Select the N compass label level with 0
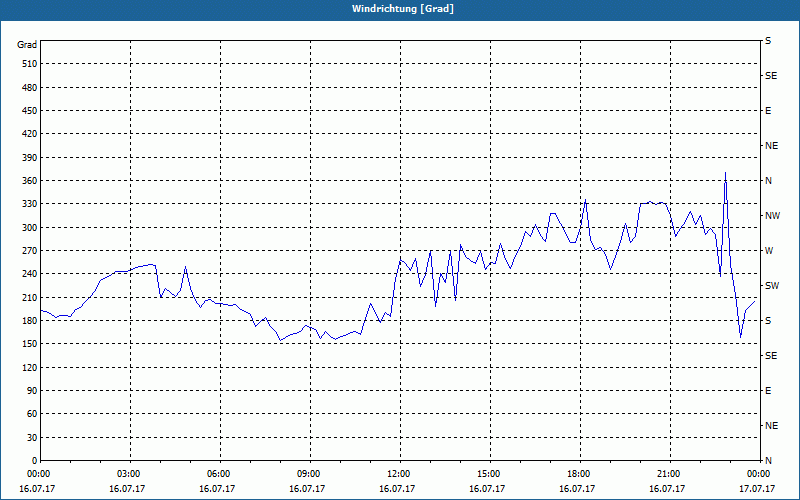The width and height of the screenshot is (800, 500). coord(768,460)
